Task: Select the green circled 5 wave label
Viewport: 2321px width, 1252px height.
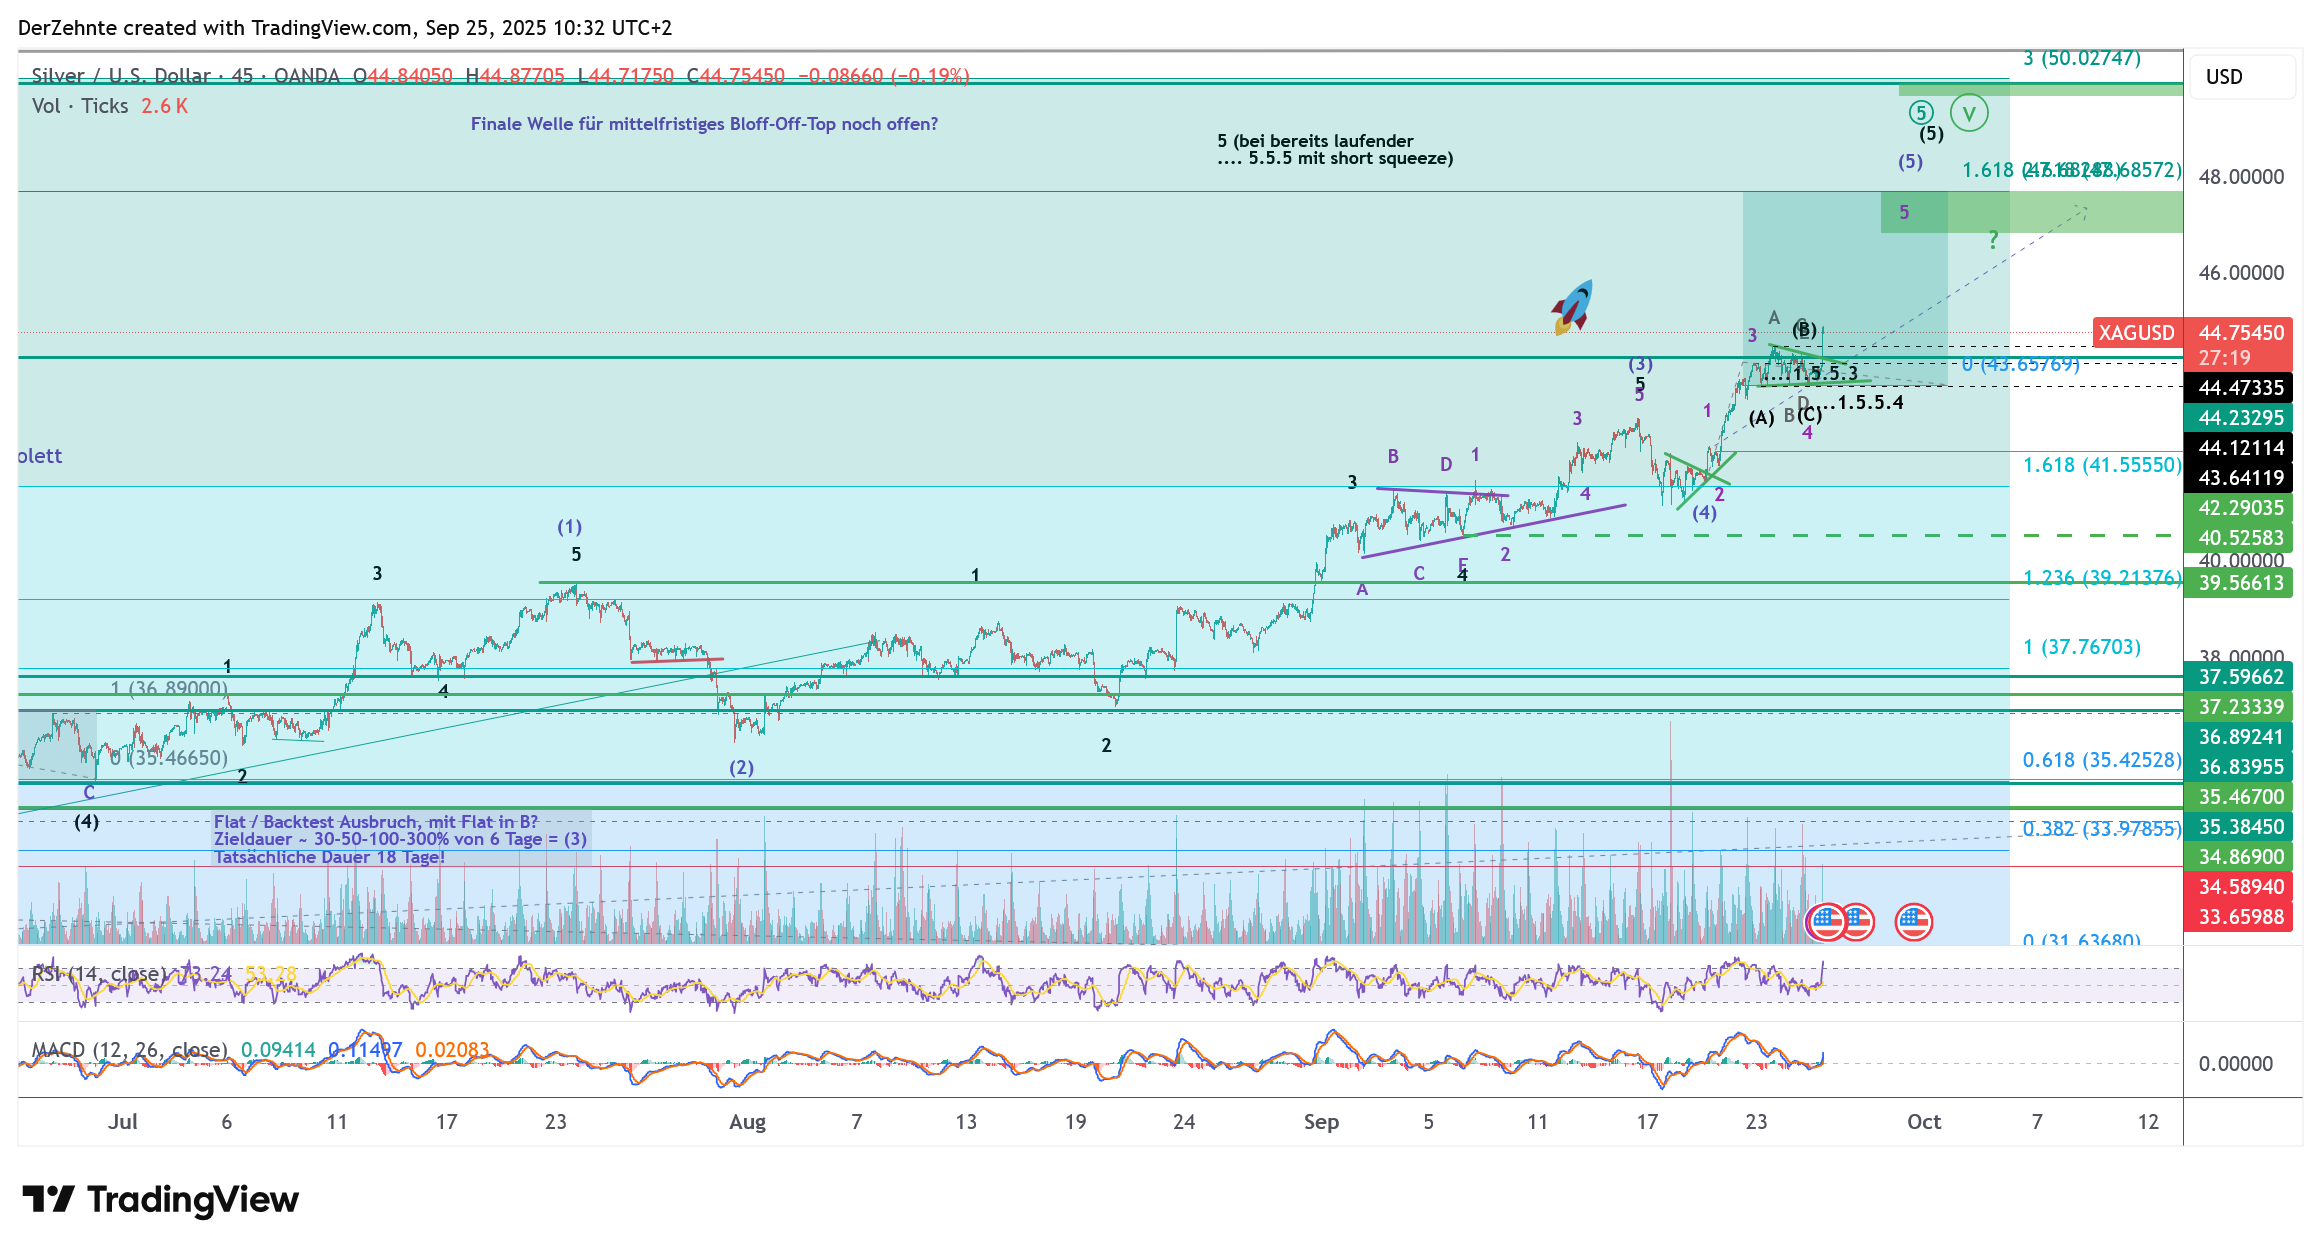Action: point(1921,113)
